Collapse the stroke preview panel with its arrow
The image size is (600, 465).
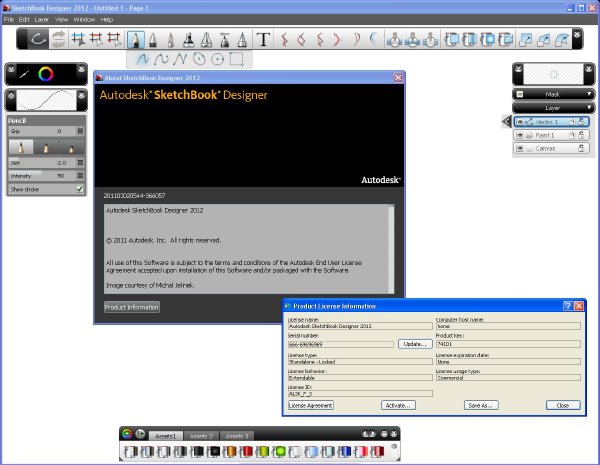coord(11,95)
